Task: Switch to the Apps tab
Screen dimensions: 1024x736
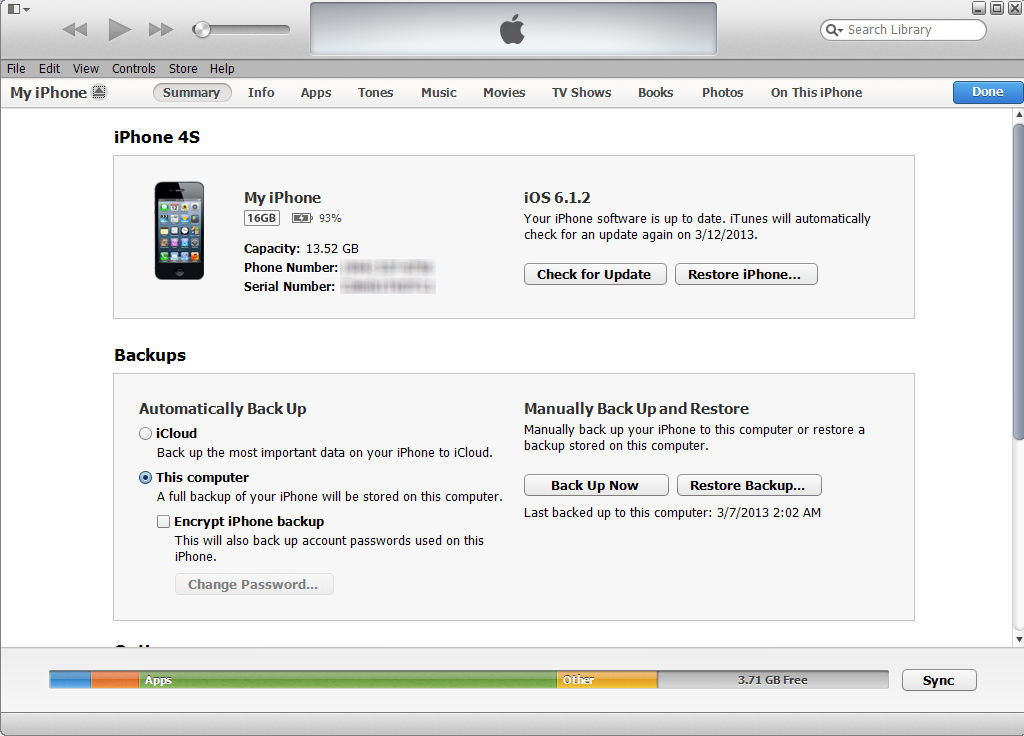Action: pos(316,93)
